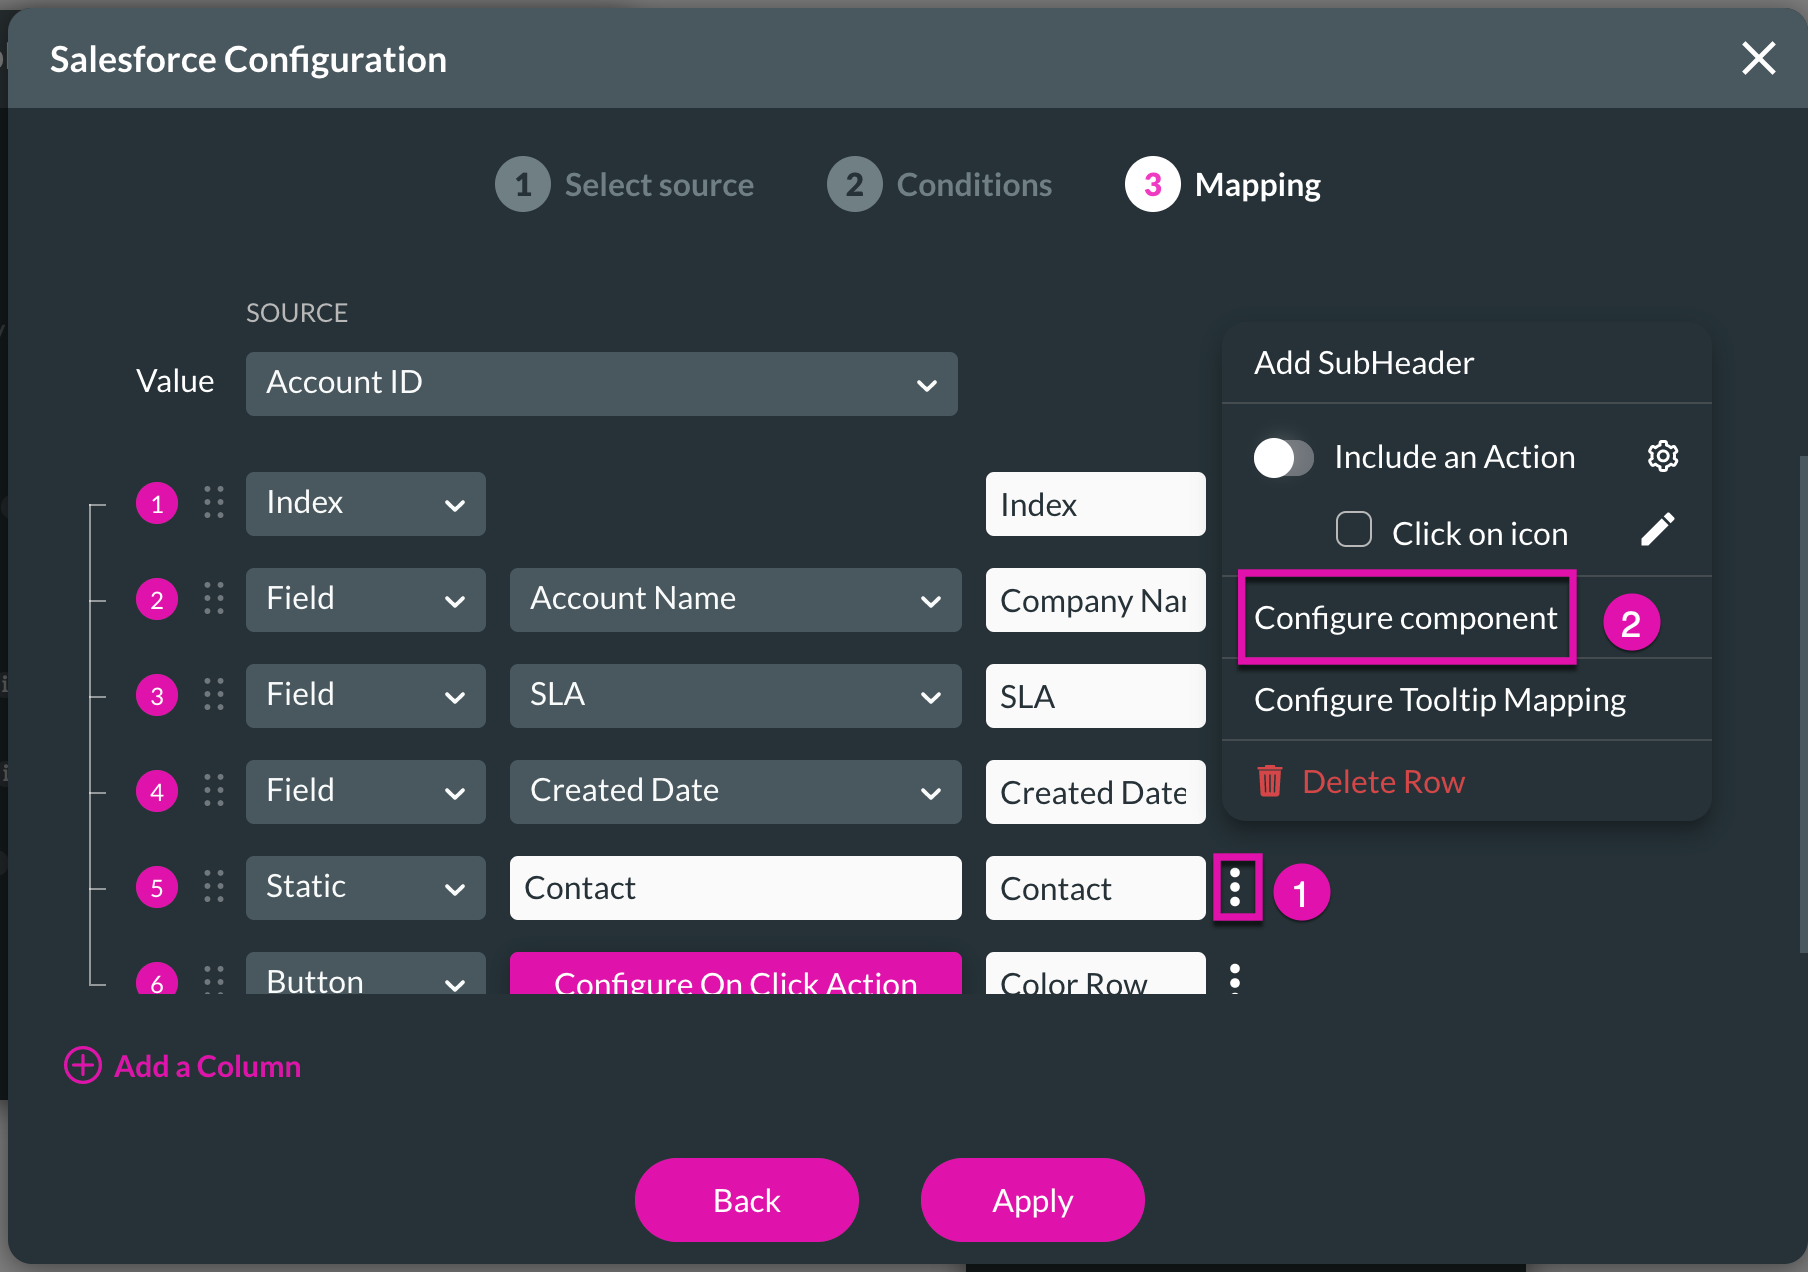Open the Created Date field dropdown
The width and height of the screenshot is (1808, 1272).
(x=736, y=792)
